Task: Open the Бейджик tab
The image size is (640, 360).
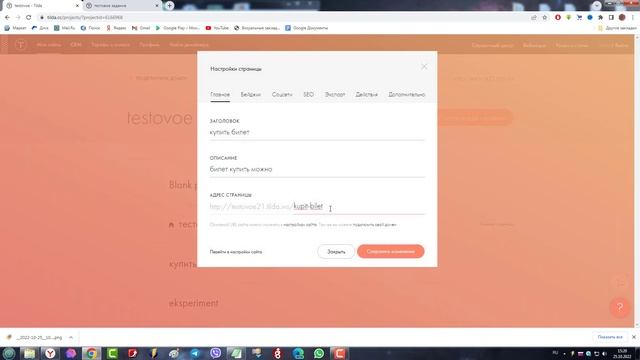Action: pyautogui.click(x=251, y=95)
